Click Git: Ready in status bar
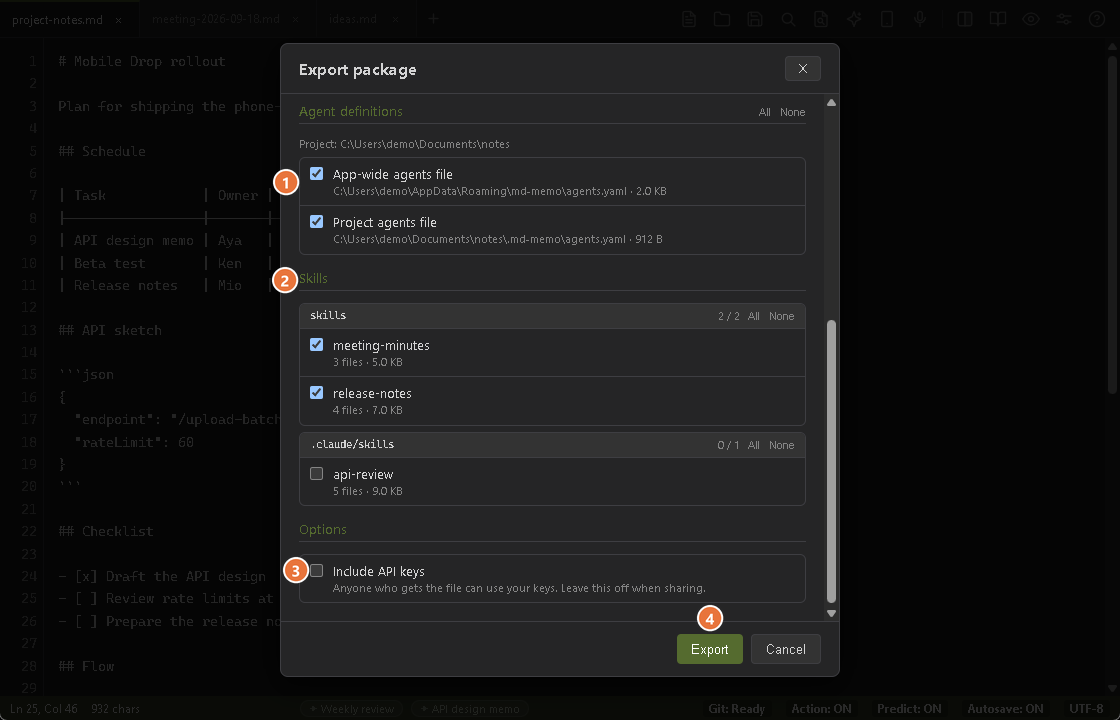This screenshot has height=720, width=1120. (x=736, y=709)
